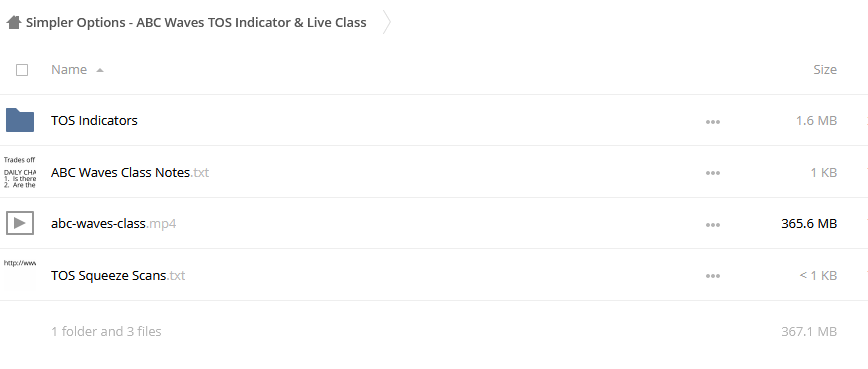Click the home icon in breadcrumb
Viewport: 868px width, 369px height.
click(13, 23)
